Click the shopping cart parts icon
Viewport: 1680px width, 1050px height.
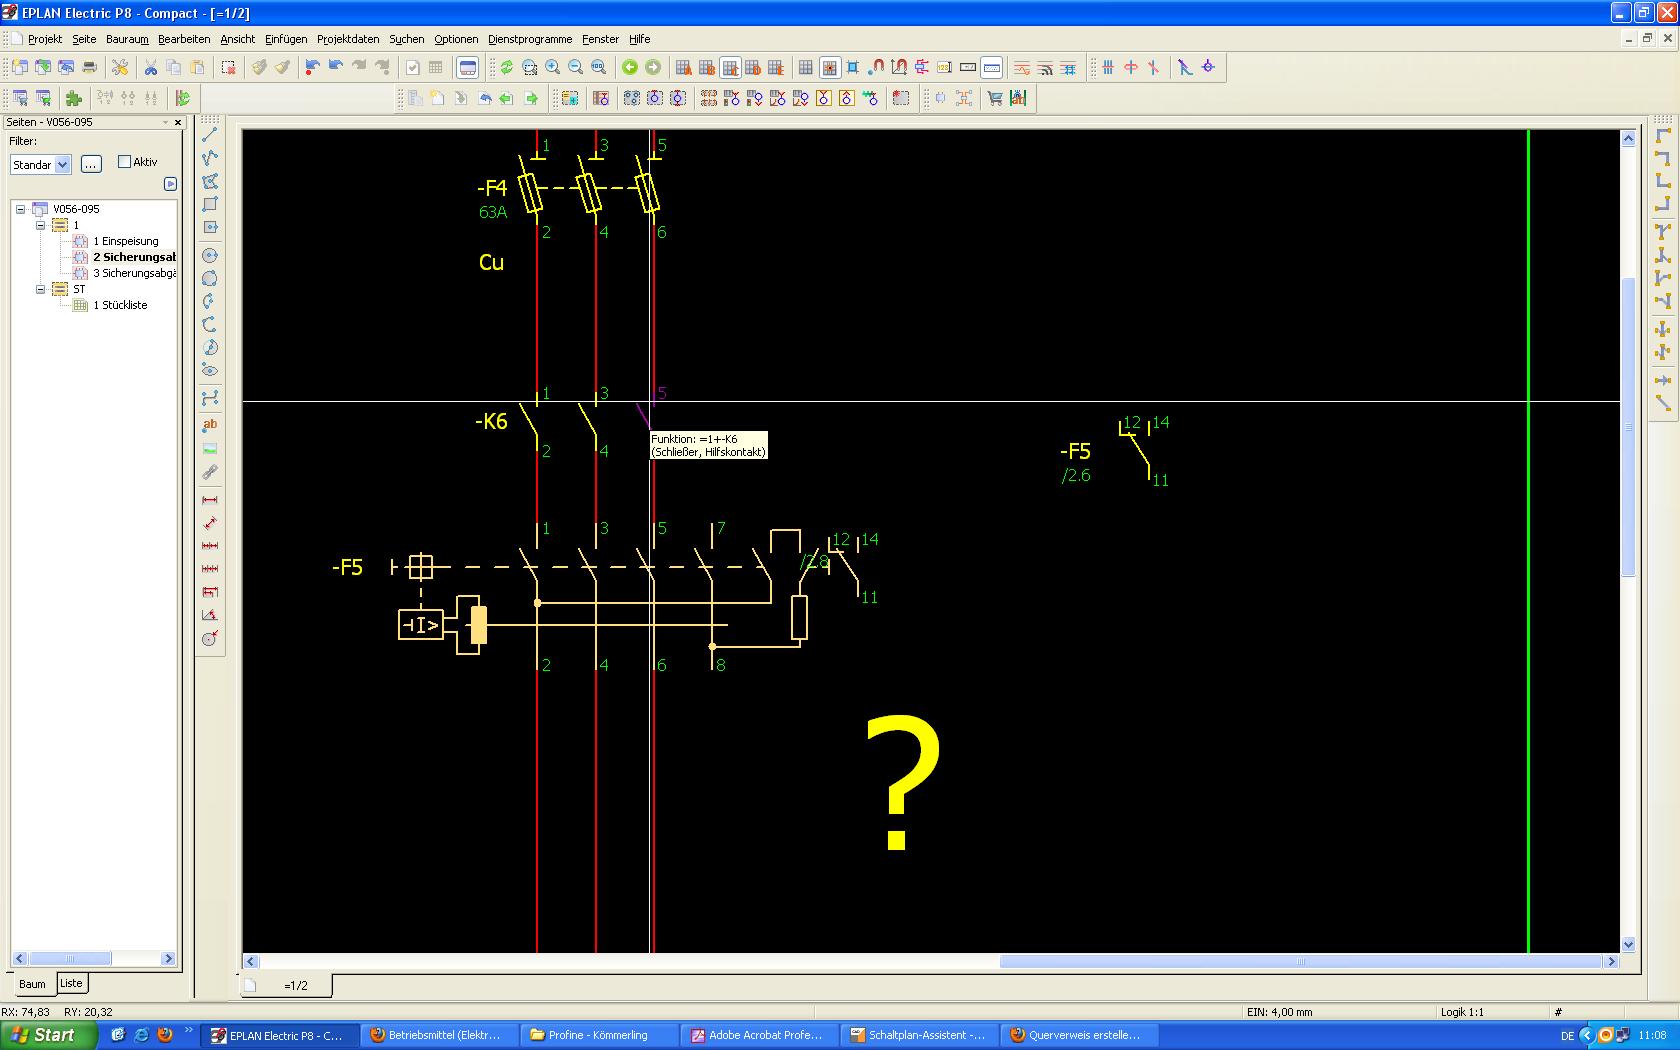(x=995, y=98)
